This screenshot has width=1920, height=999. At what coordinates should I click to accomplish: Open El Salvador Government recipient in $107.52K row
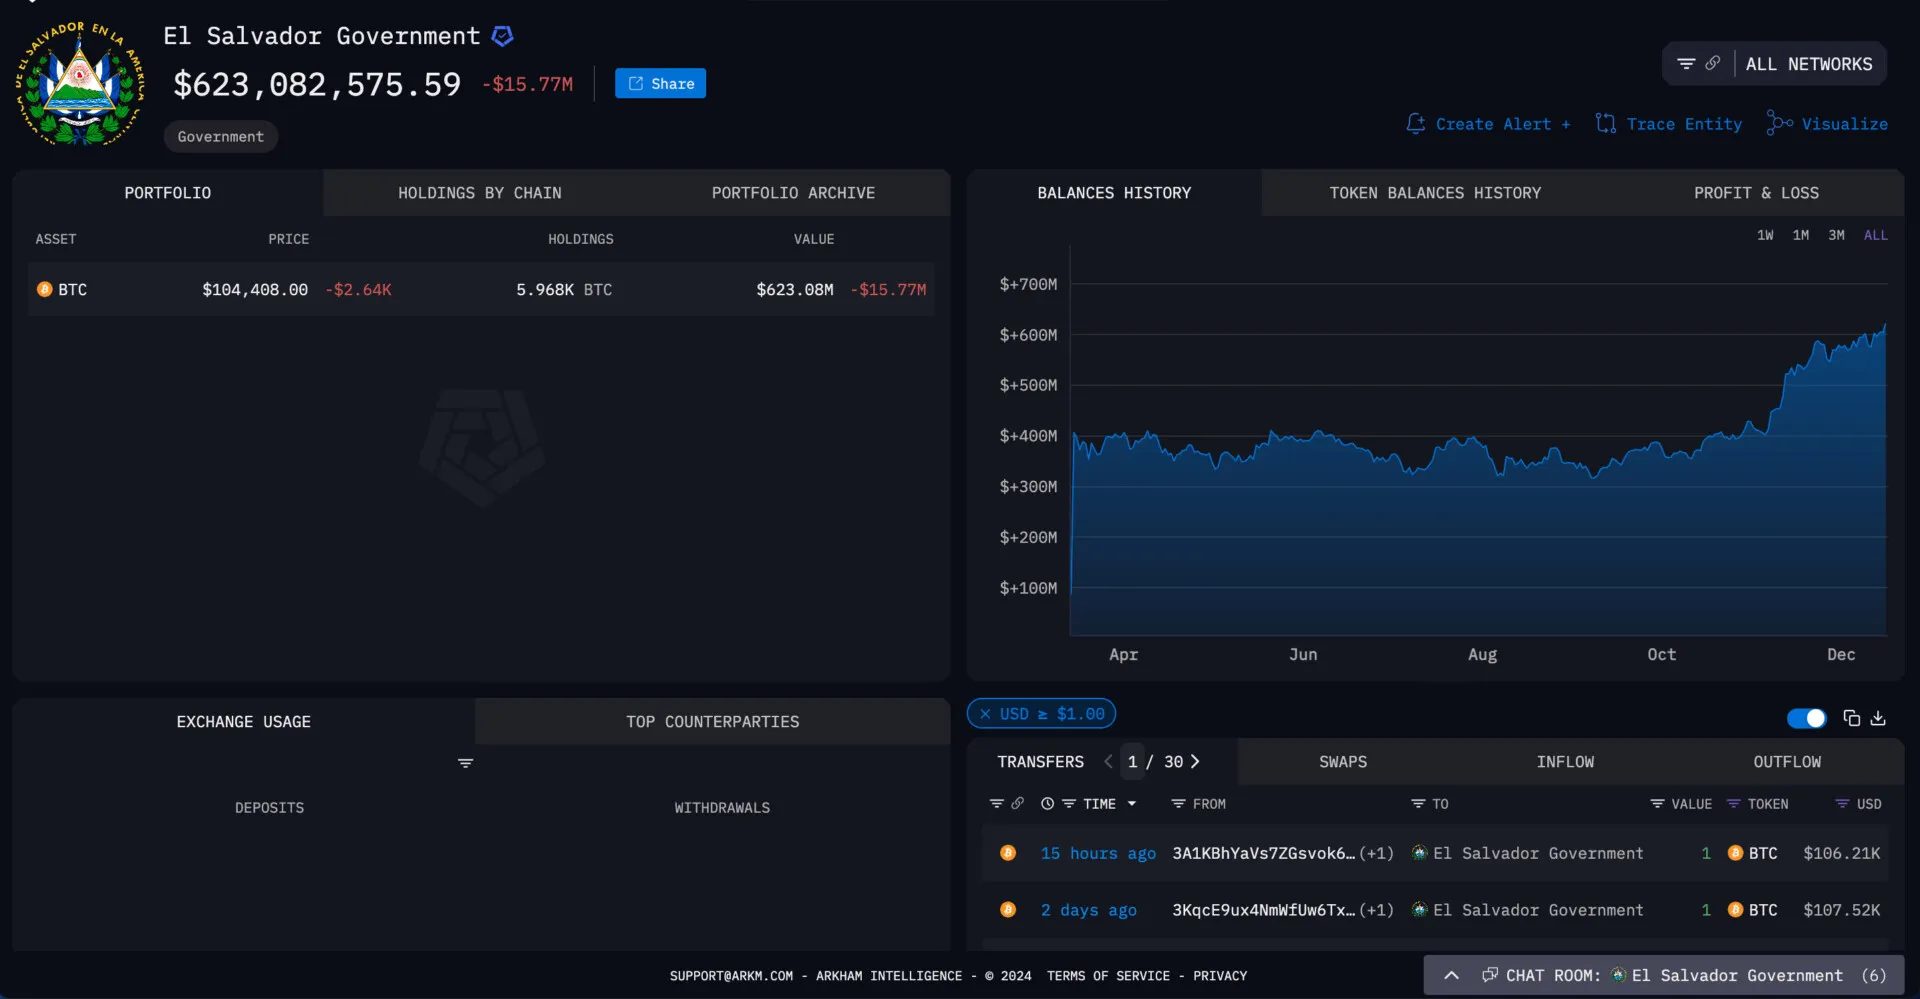click(1527, 911)
